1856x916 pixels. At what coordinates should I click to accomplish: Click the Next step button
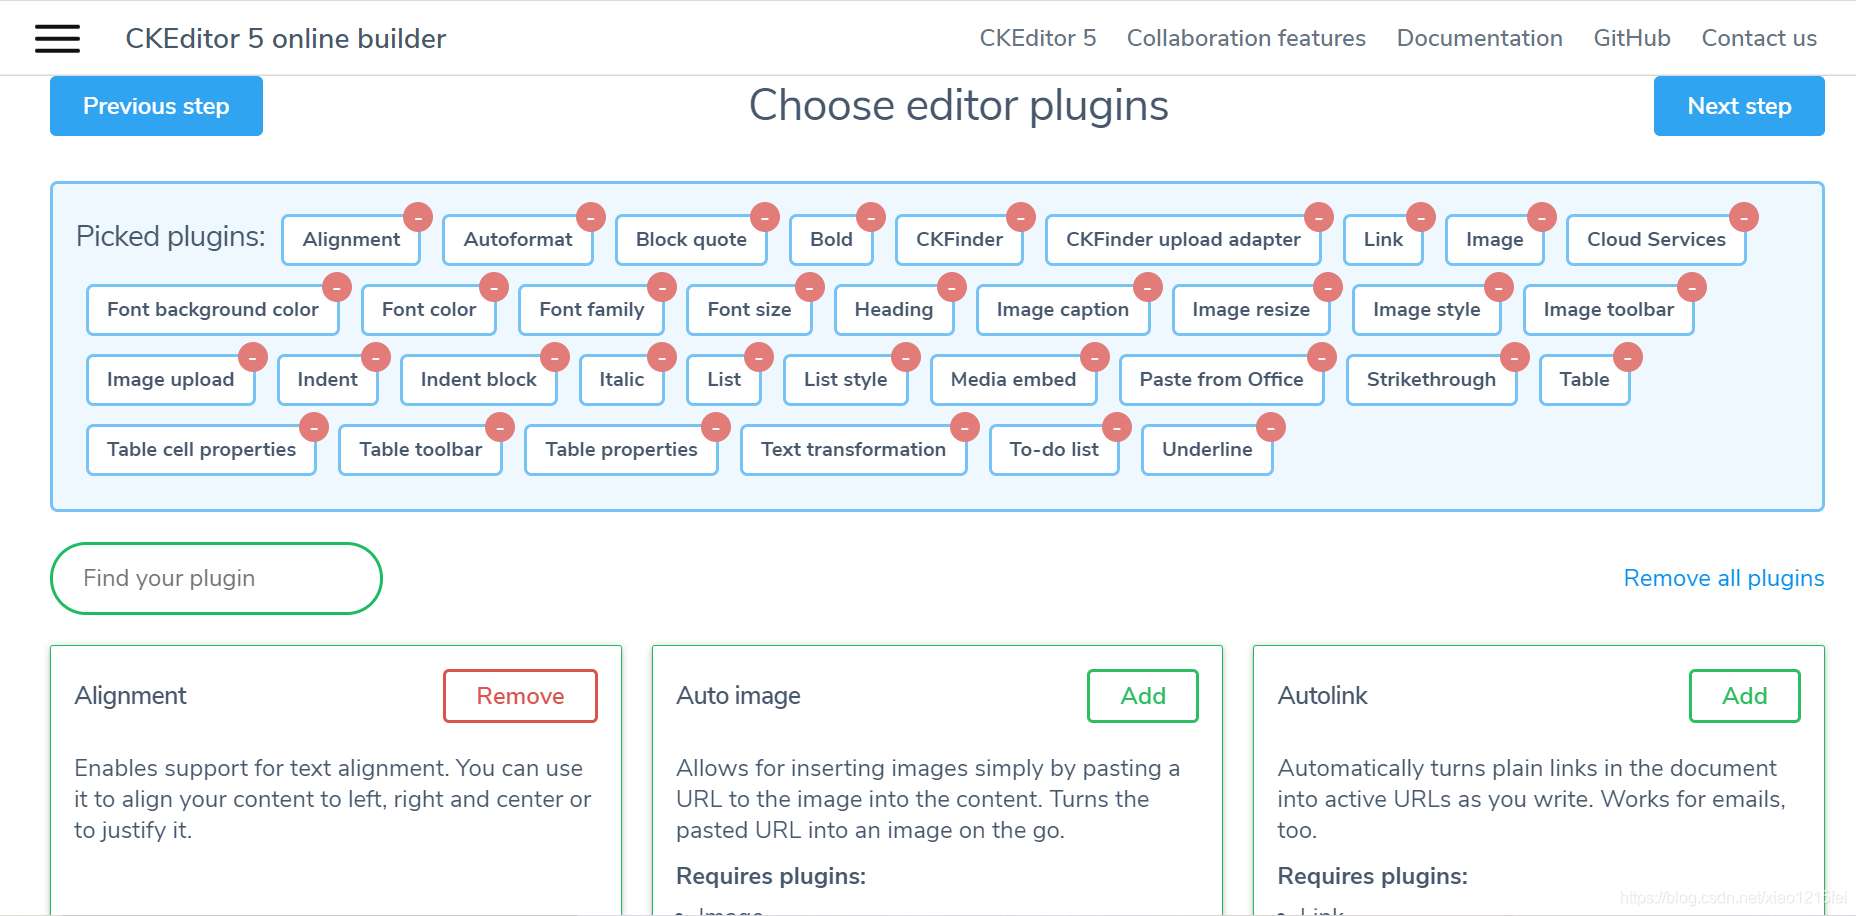[x=1739, y=106]
